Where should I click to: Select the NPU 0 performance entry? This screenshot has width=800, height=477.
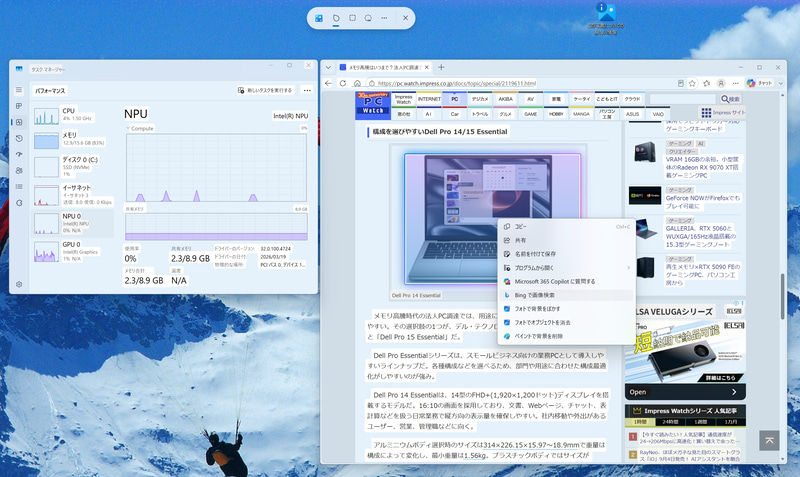[x=72, y=223]
